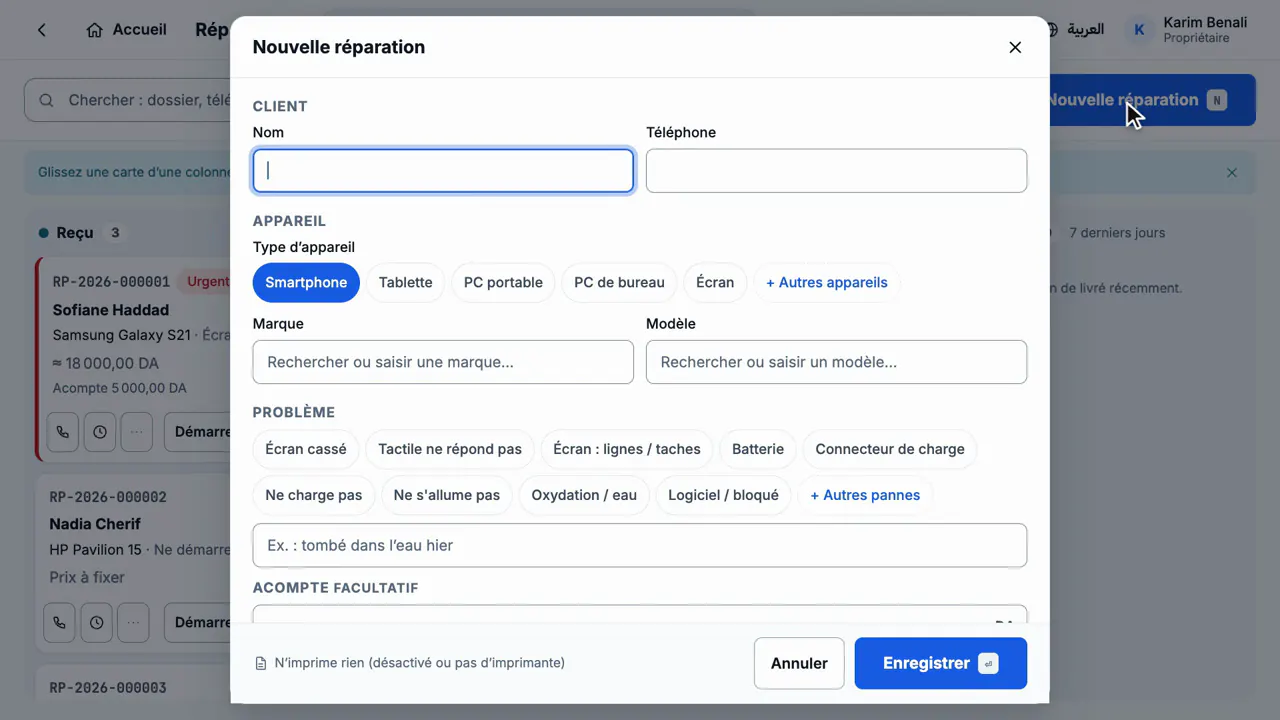Viewport: 1280px width, 720px height.
Task: Click the printer status icon in dialog footer
Action: [261, 663]
